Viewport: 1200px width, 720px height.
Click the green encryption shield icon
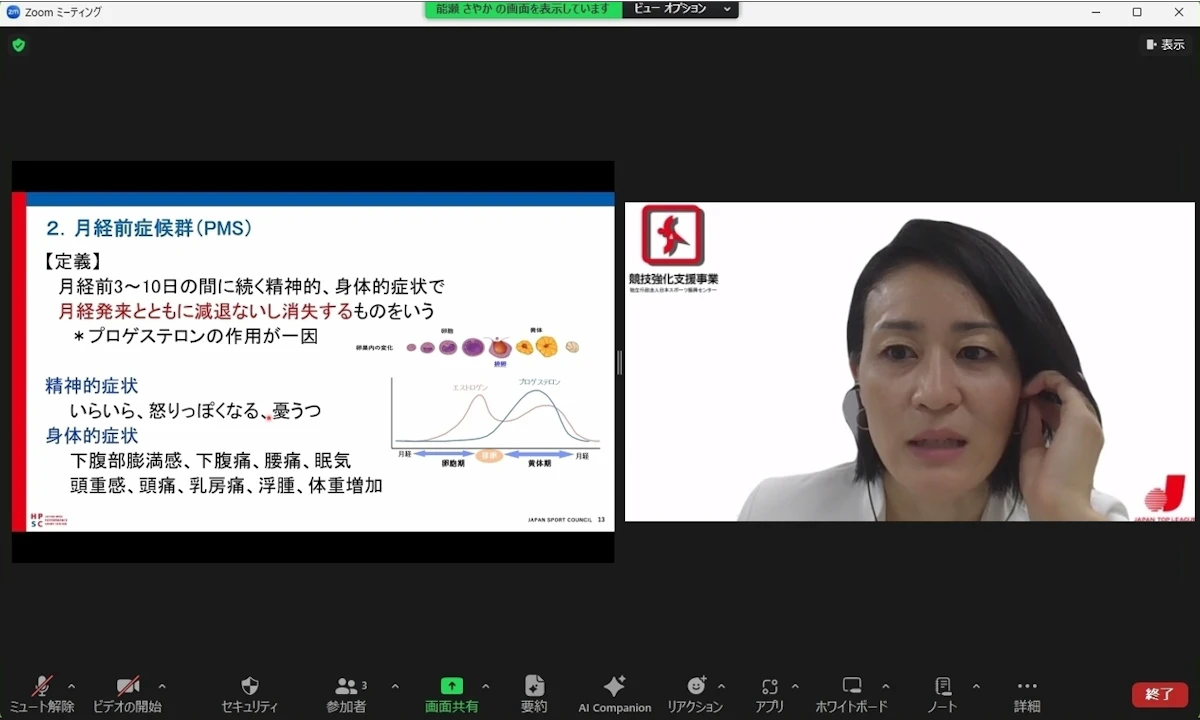pyautogui.click(x=18, y=45)
